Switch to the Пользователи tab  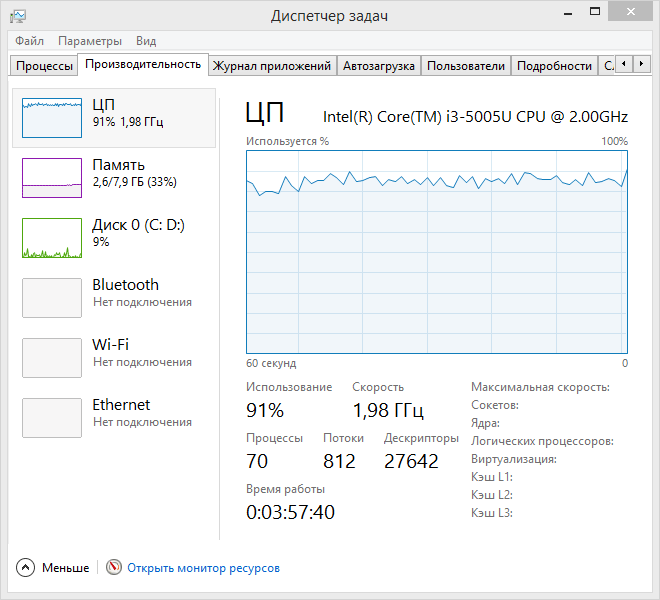[466, 66]
